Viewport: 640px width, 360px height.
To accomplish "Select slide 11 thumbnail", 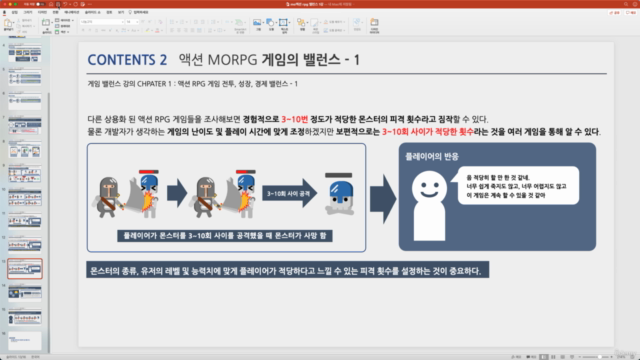I will click(24, 221).
